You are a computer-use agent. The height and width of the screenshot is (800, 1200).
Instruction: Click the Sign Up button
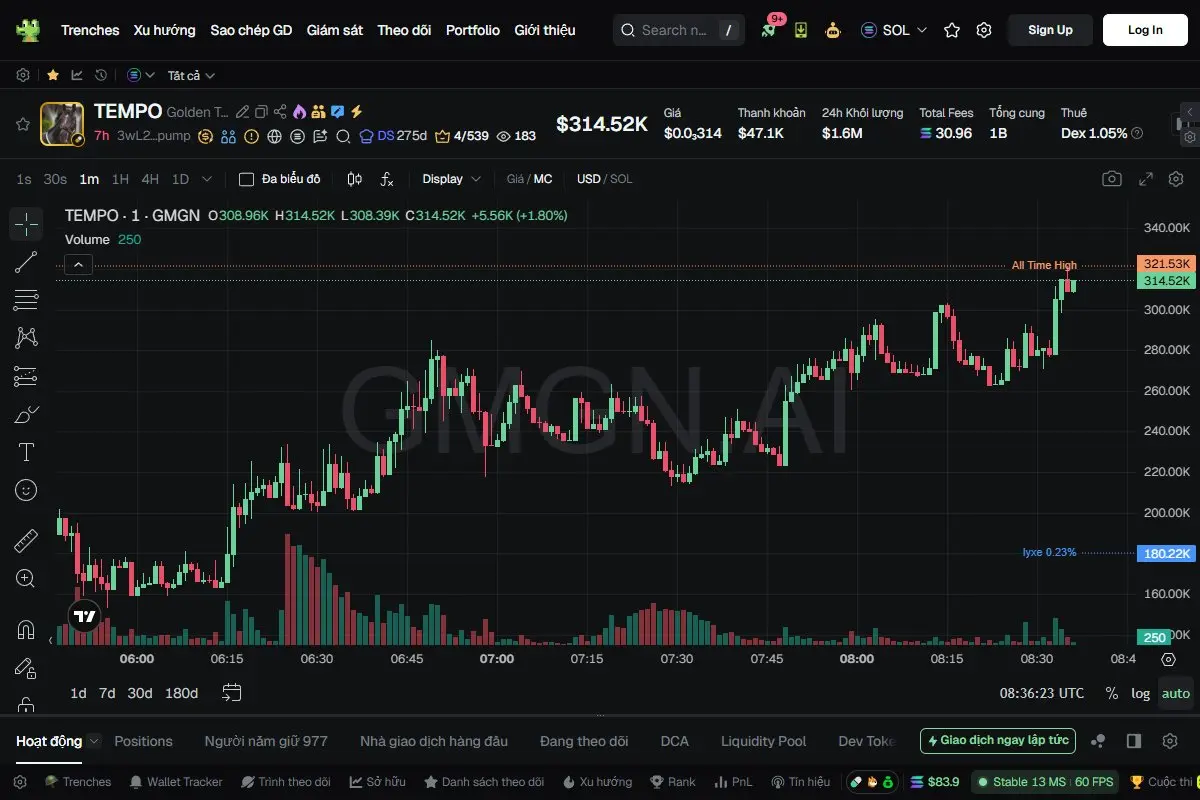(x=1050, y=30)
